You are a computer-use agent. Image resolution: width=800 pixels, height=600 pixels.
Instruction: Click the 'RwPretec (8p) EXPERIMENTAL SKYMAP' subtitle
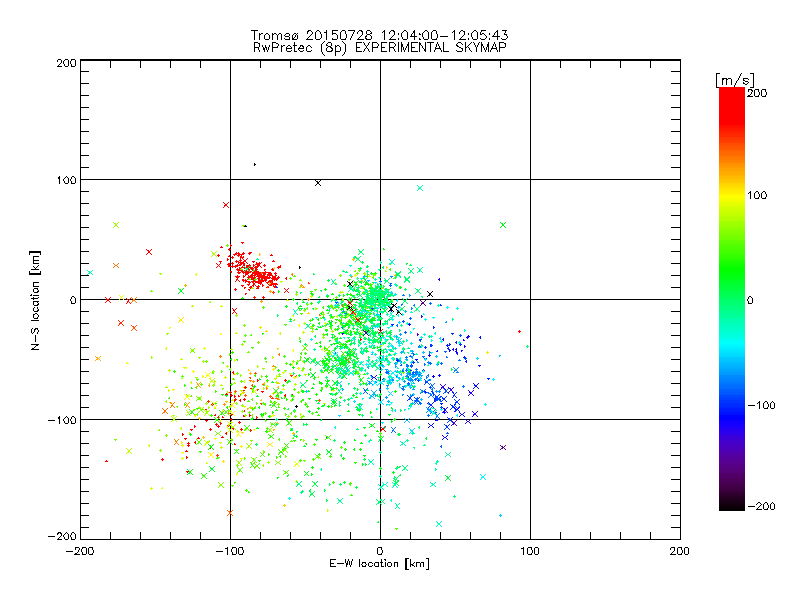[x=380, y=47]
